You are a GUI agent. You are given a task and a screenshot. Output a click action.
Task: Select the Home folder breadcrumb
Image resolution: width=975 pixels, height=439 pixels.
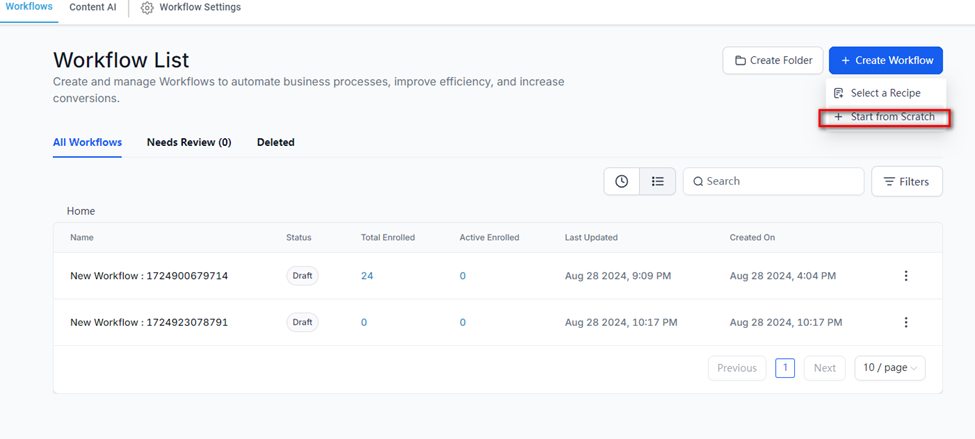tap(81, 211)
